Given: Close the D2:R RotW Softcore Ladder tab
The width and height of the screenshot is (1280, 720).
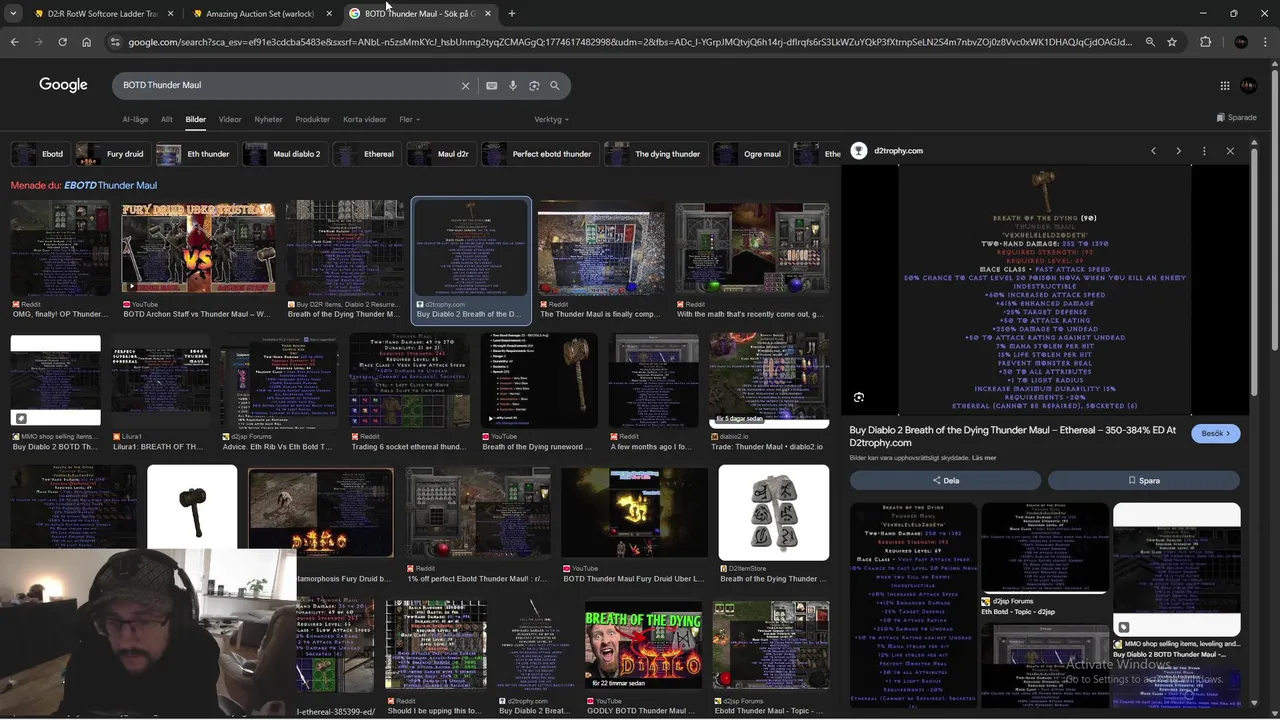Looking at the screenshot, I should pyautogui.click(x=170, y=14).
